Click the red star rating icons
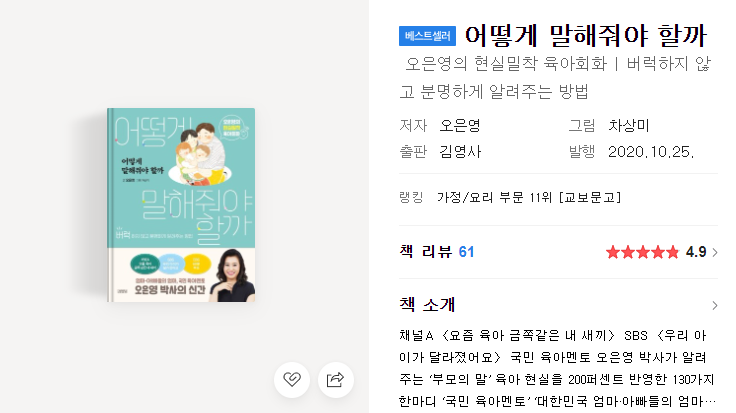736x413 pixels. tap(643, 252)
